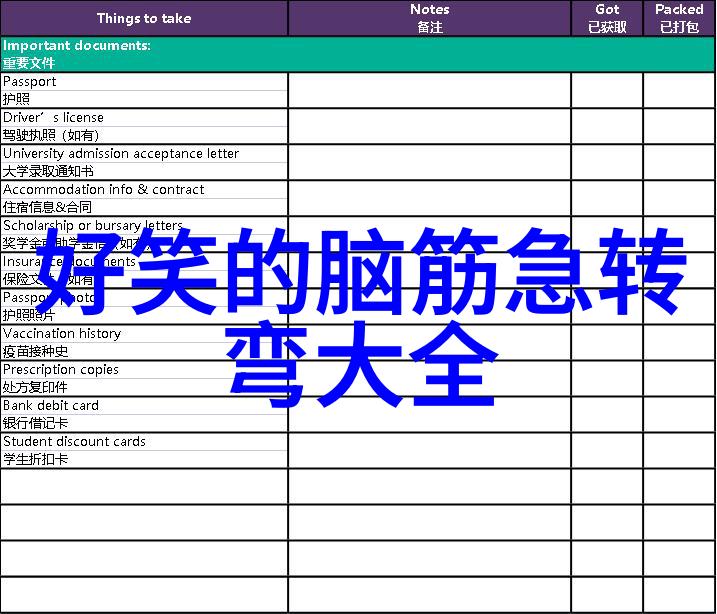717x614 pixels.
Task: Click the "Prescription copies" item label
Action: click(x=61, y=370)
